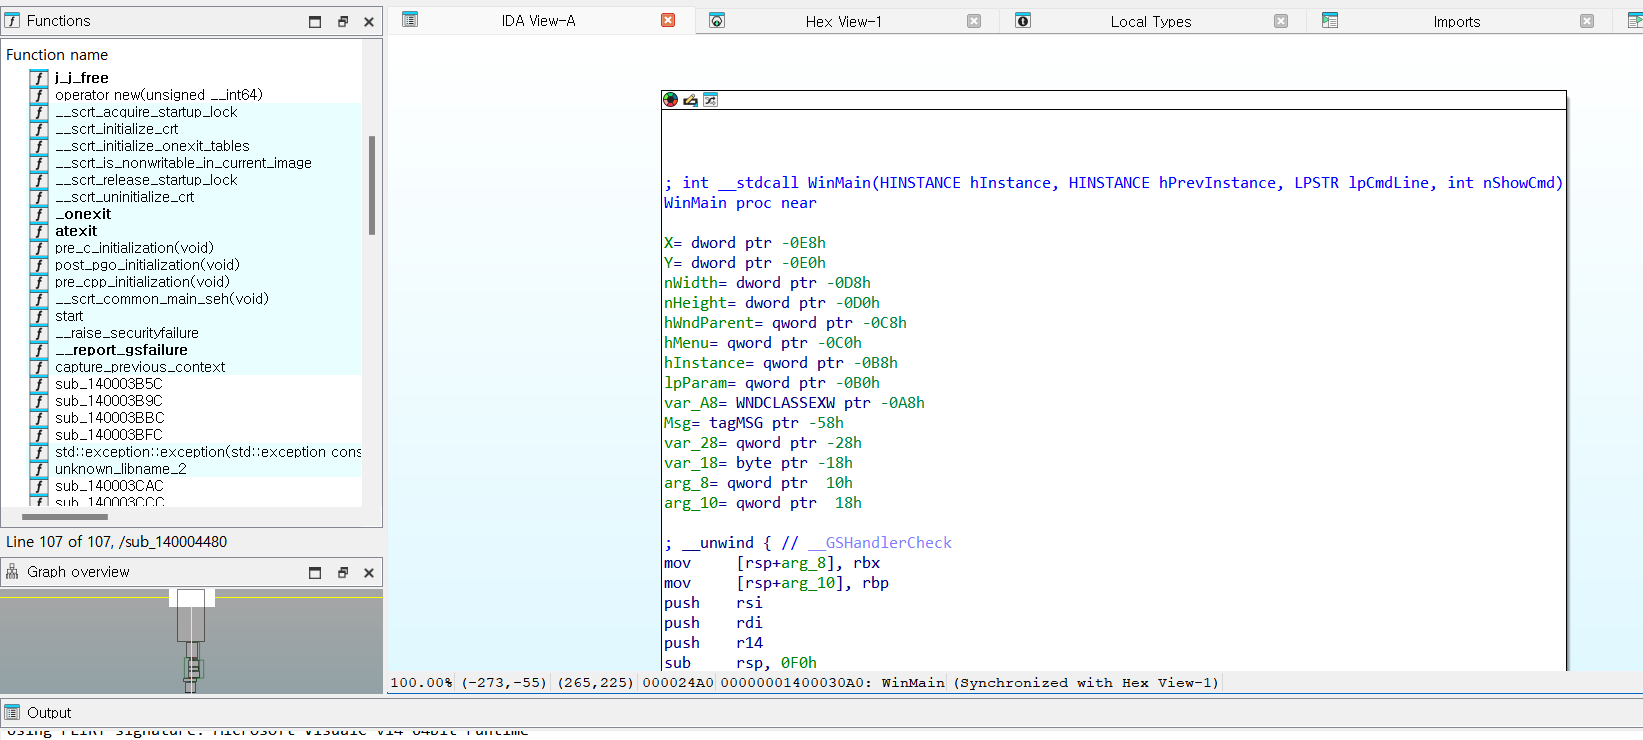Screen dimensions: 1643x740
Task: Click the Functions panel title icon
Action: pyautogui.click(x=12, y=21)
